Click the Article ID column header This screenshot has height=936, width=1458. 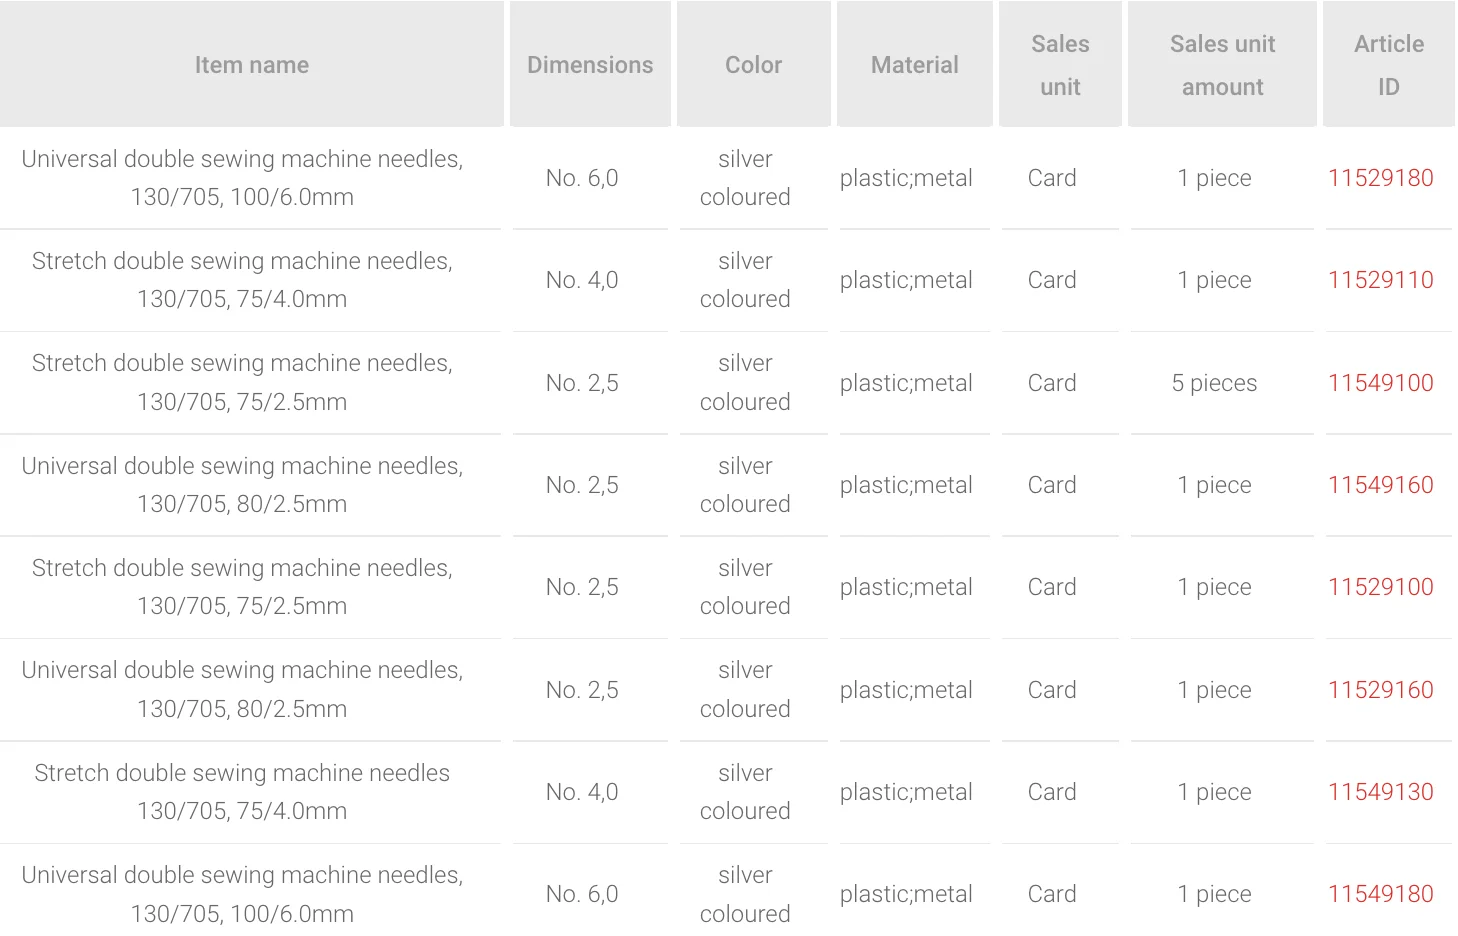(1388, 65)
